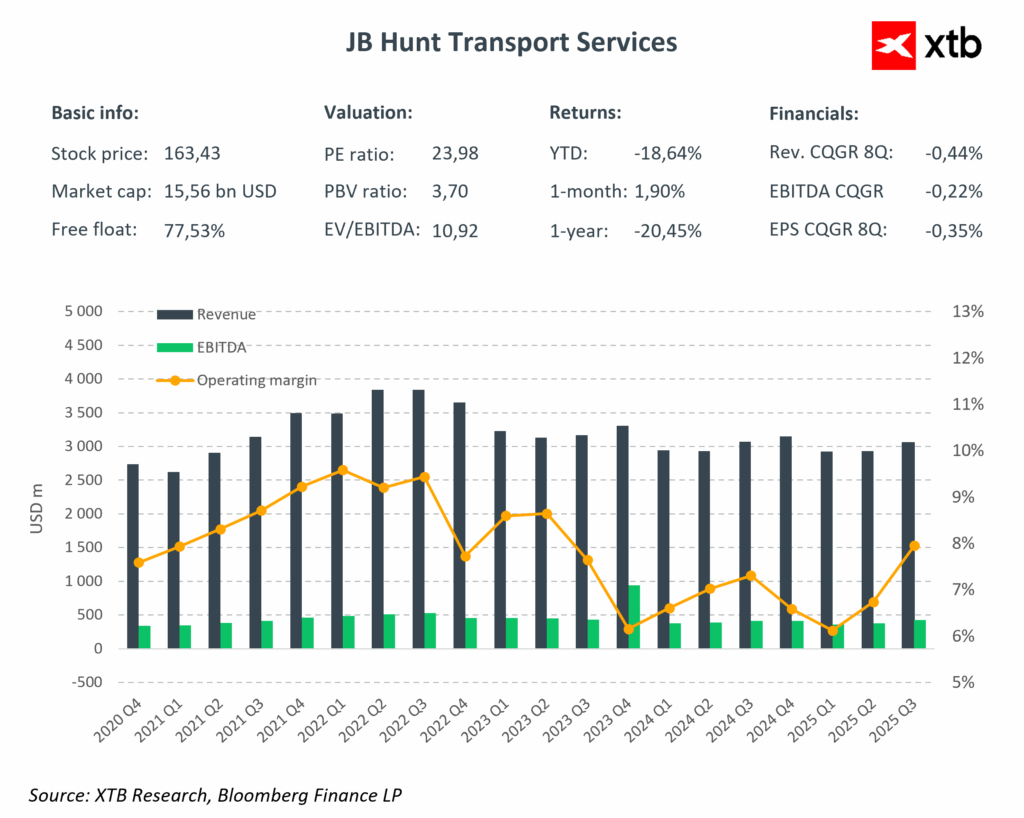Click the Financials heading

pyautogui.click(x=813, y=113)
